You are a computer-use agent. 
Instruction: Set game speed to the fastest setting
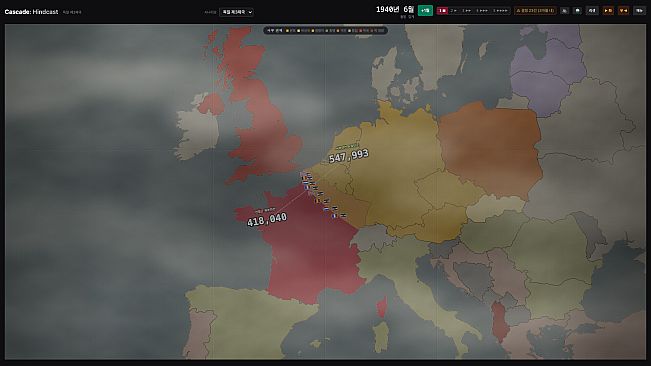tap(500, 10)
